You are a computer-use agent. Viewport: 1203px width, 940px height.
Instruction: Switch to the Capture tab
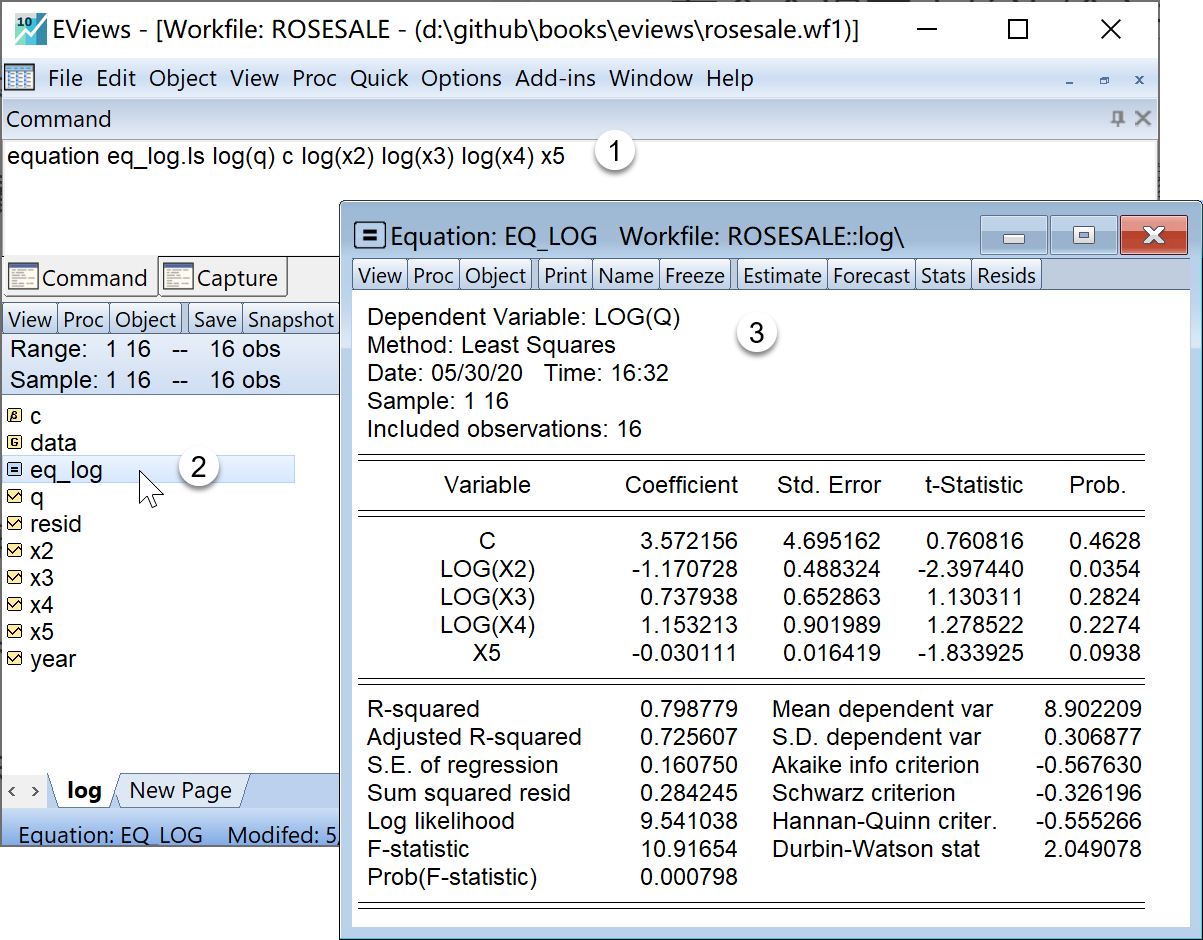(x=223, y=278)
